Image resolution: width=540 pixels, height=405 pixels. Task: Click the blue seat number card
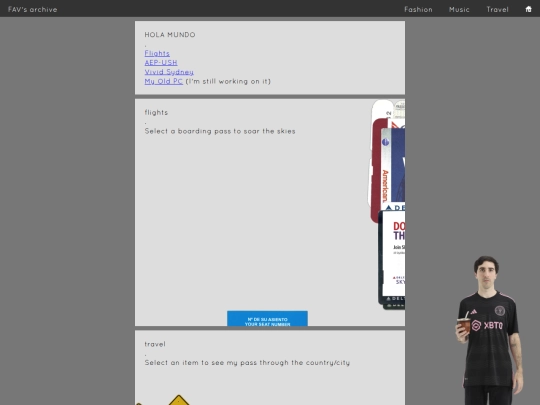267,318
